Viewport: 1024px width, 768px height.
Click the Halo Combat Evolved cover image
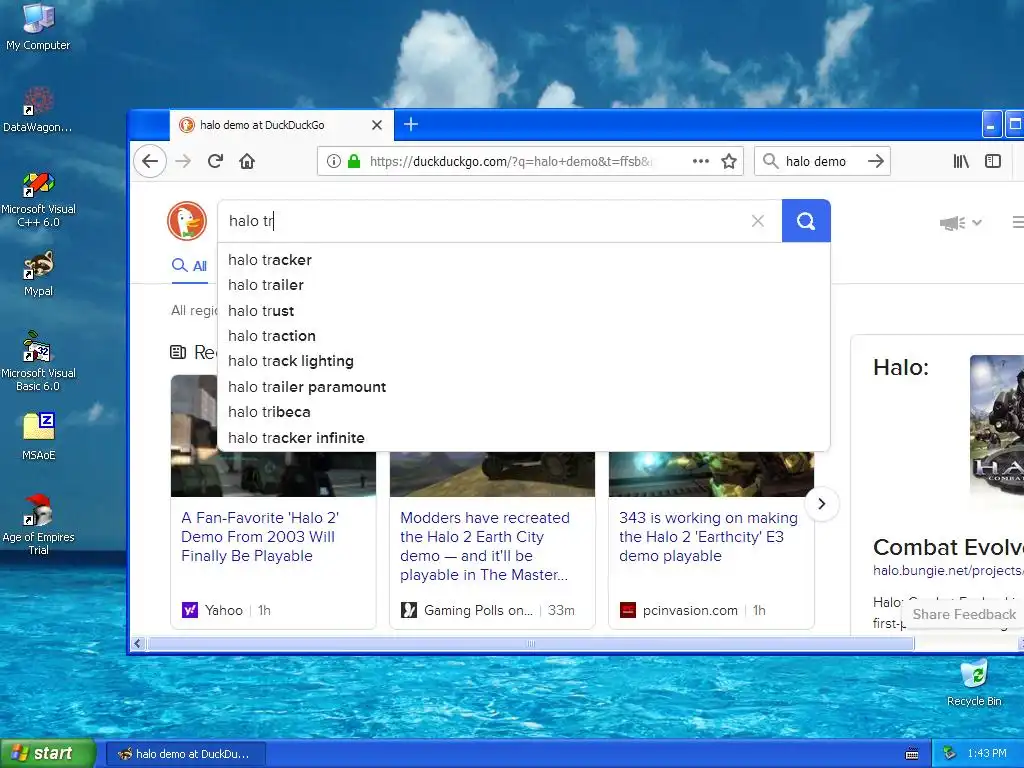(x=997, y=428)
